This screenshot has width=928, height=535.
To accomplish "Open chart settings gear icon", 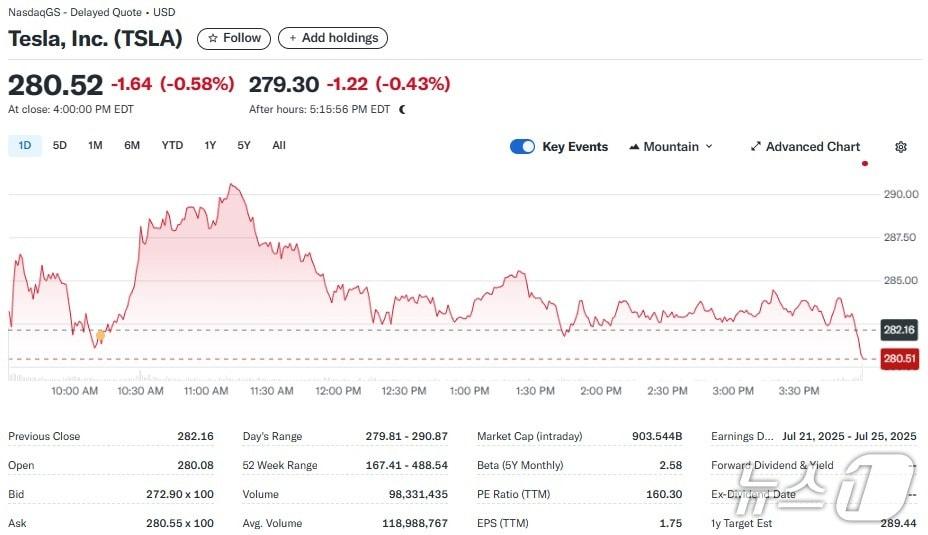I will pyautogui.click(x=900, y=147).
